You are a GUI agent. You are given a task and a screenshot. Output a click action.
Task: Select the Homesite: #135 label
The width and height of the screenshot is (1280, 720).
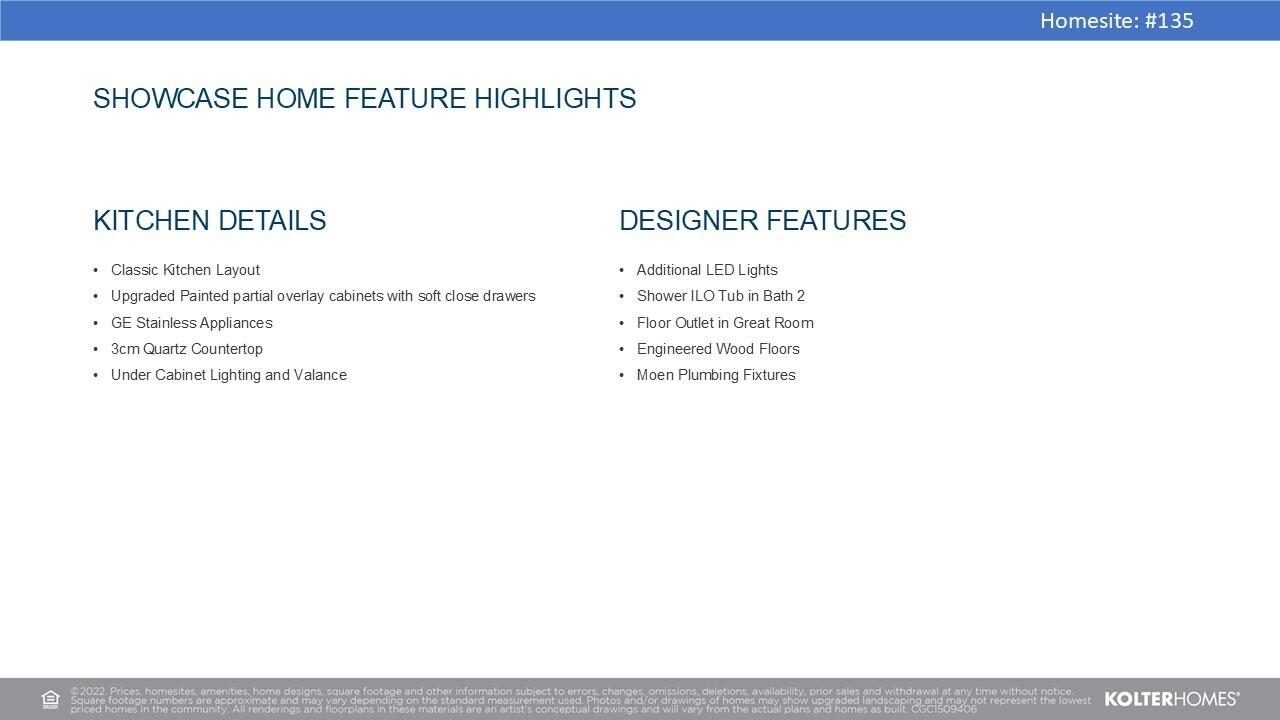pyautogui.click(x=1116, y=21)
